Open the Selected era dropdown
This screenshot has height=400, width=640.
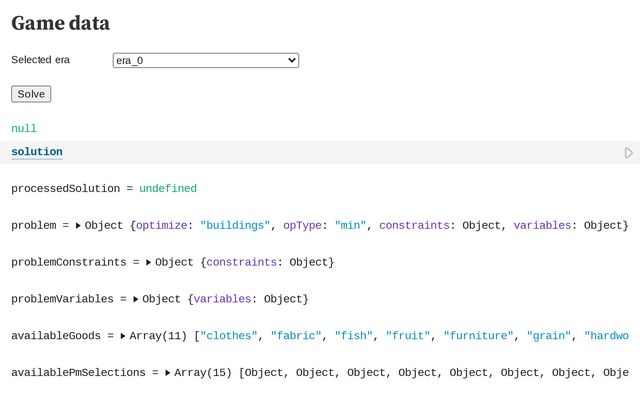tap(206, 60)
